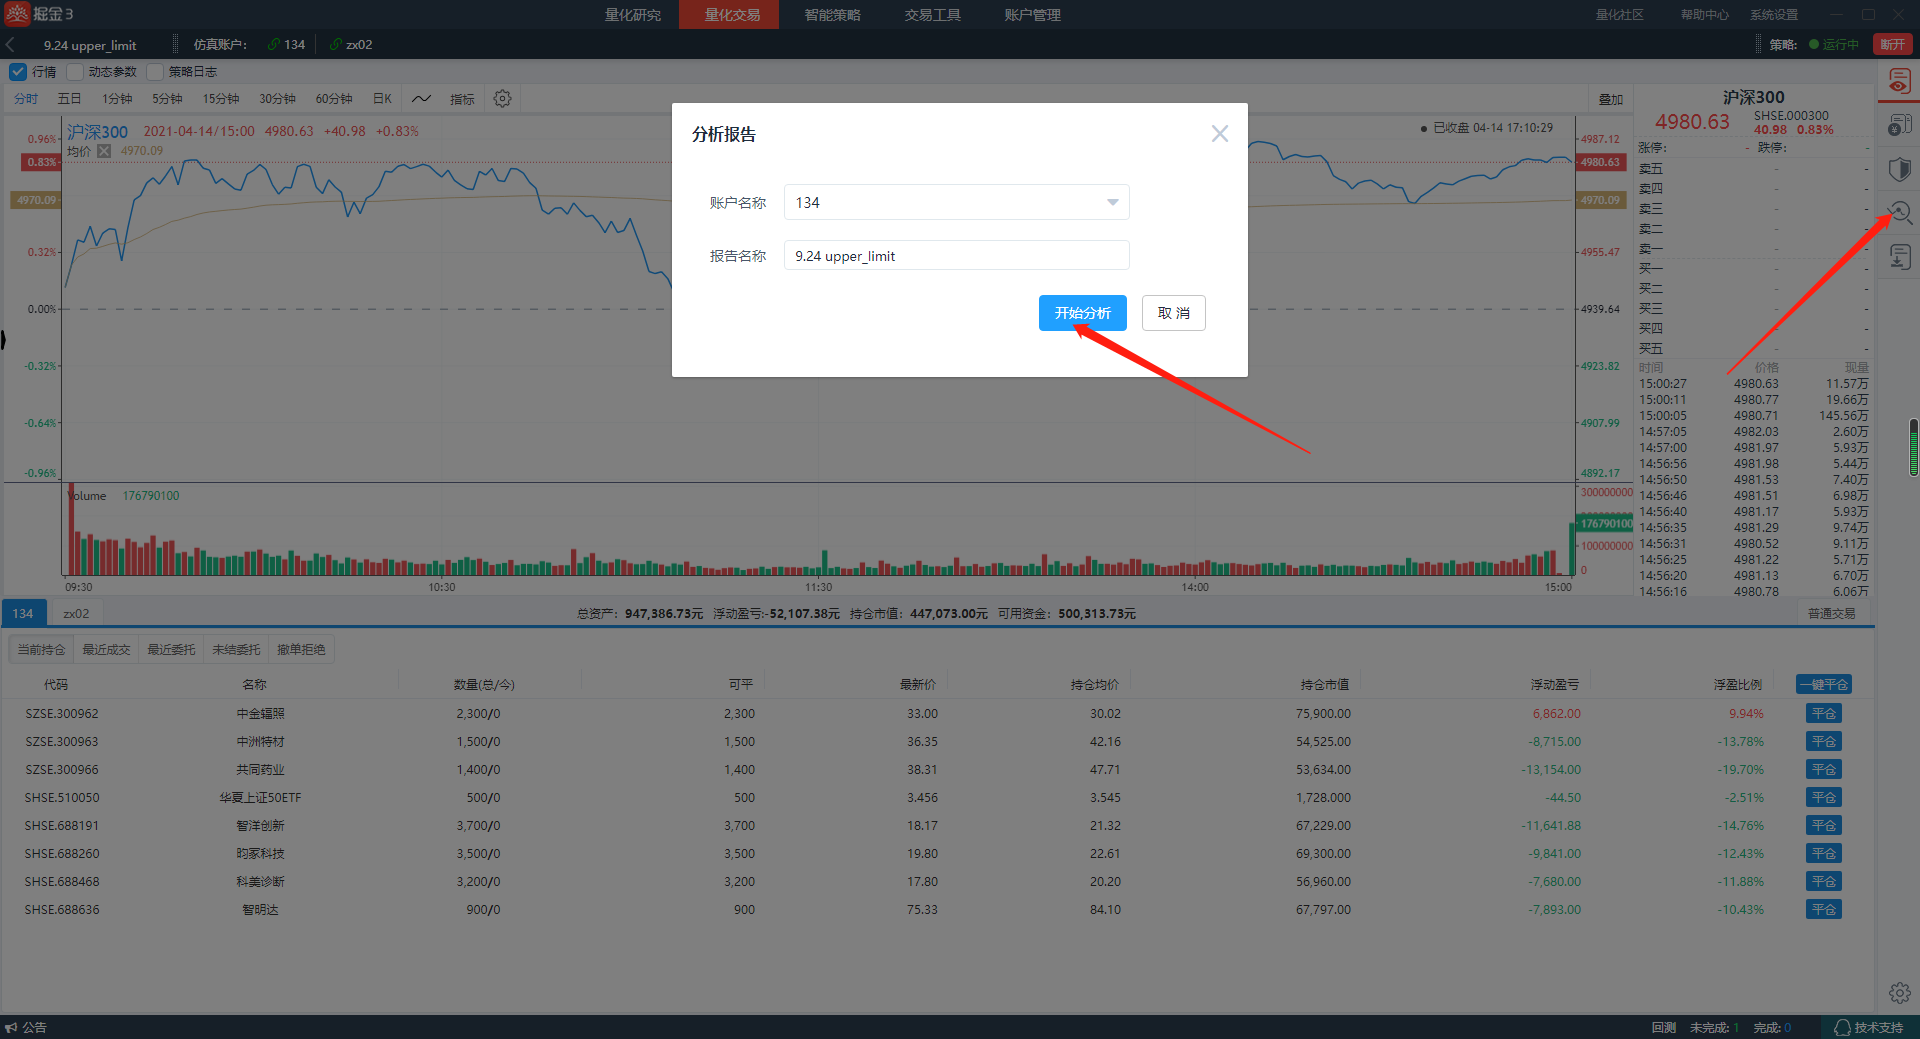Click the 浮动盈亏 column header
The width and height of the screenshot is (1920, 1039).
tap(1554, 685)
